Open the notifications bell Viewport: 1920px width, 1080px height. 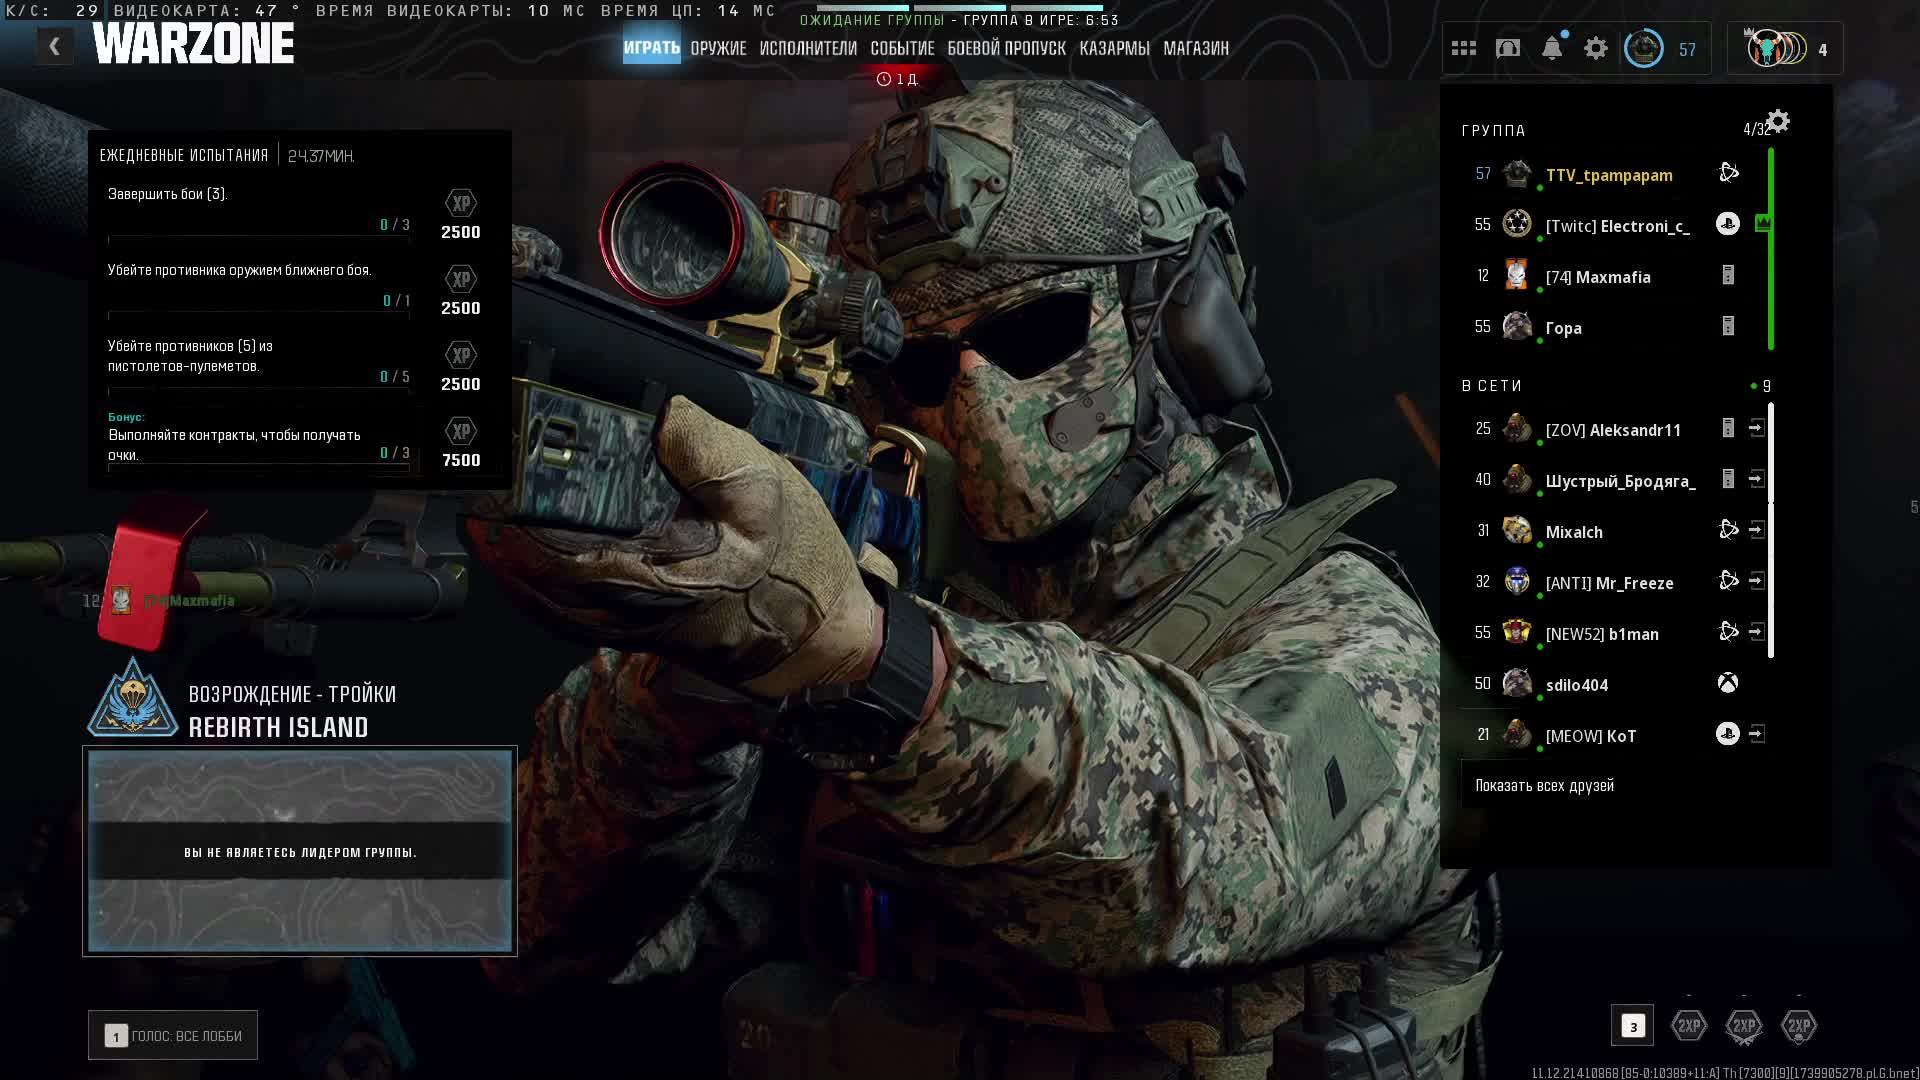pyautogui.click(x=1552, y=48)
